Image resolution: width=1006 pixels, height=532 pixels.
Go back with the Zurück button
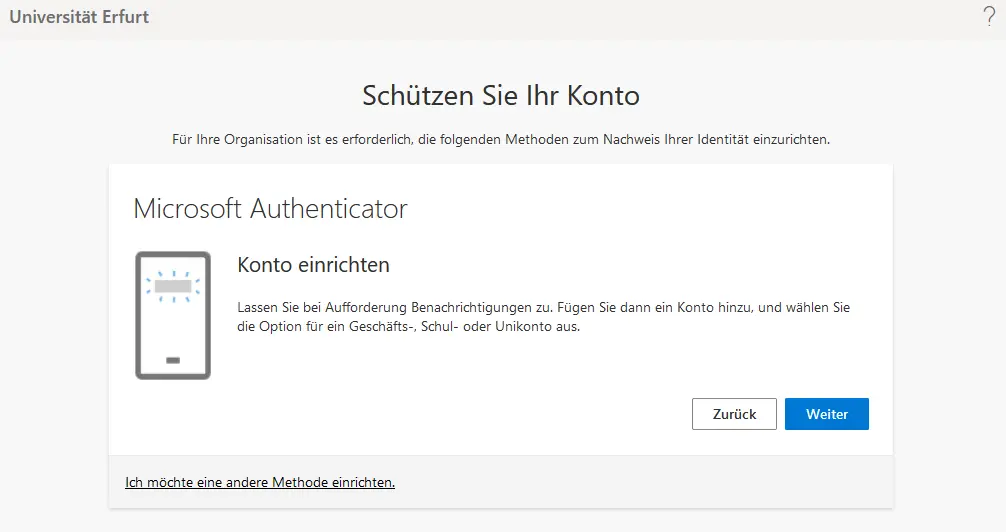(734, 414)
